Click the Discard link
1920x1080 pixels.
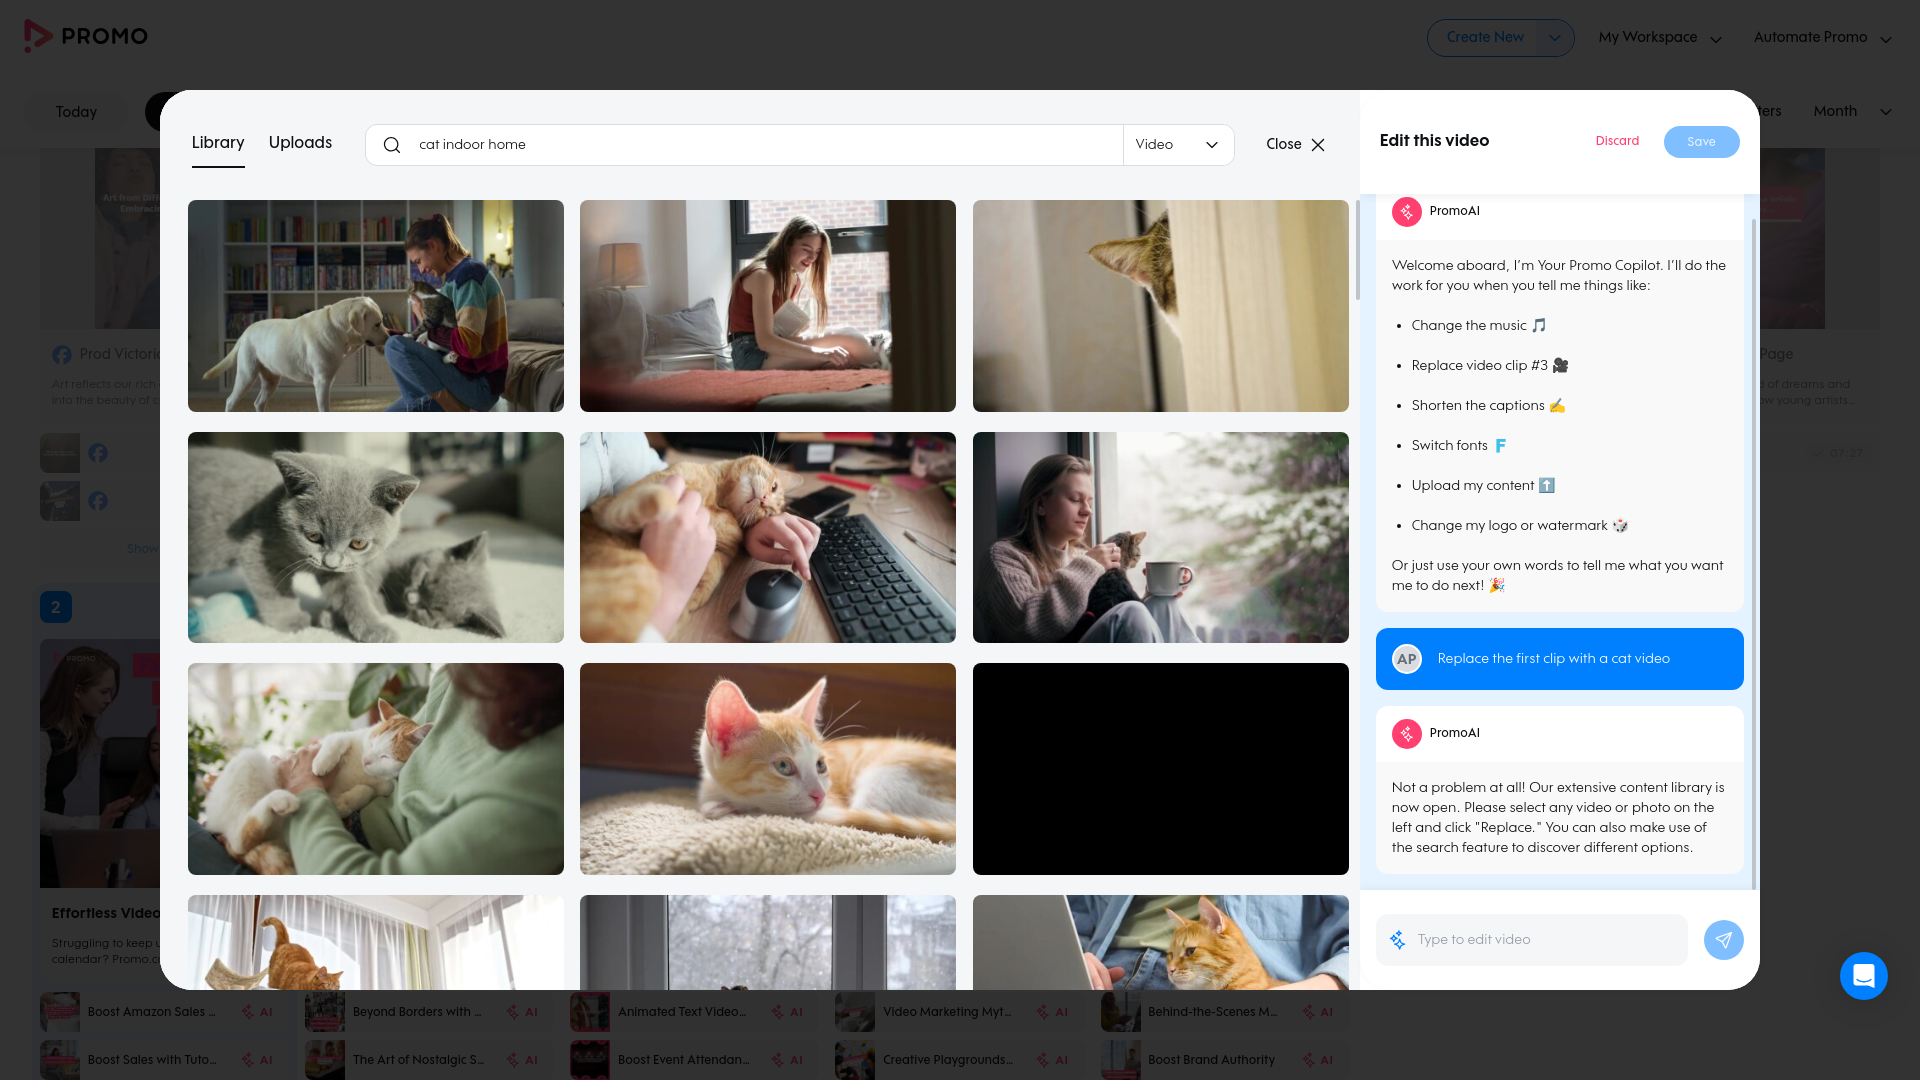point(1617,141)
